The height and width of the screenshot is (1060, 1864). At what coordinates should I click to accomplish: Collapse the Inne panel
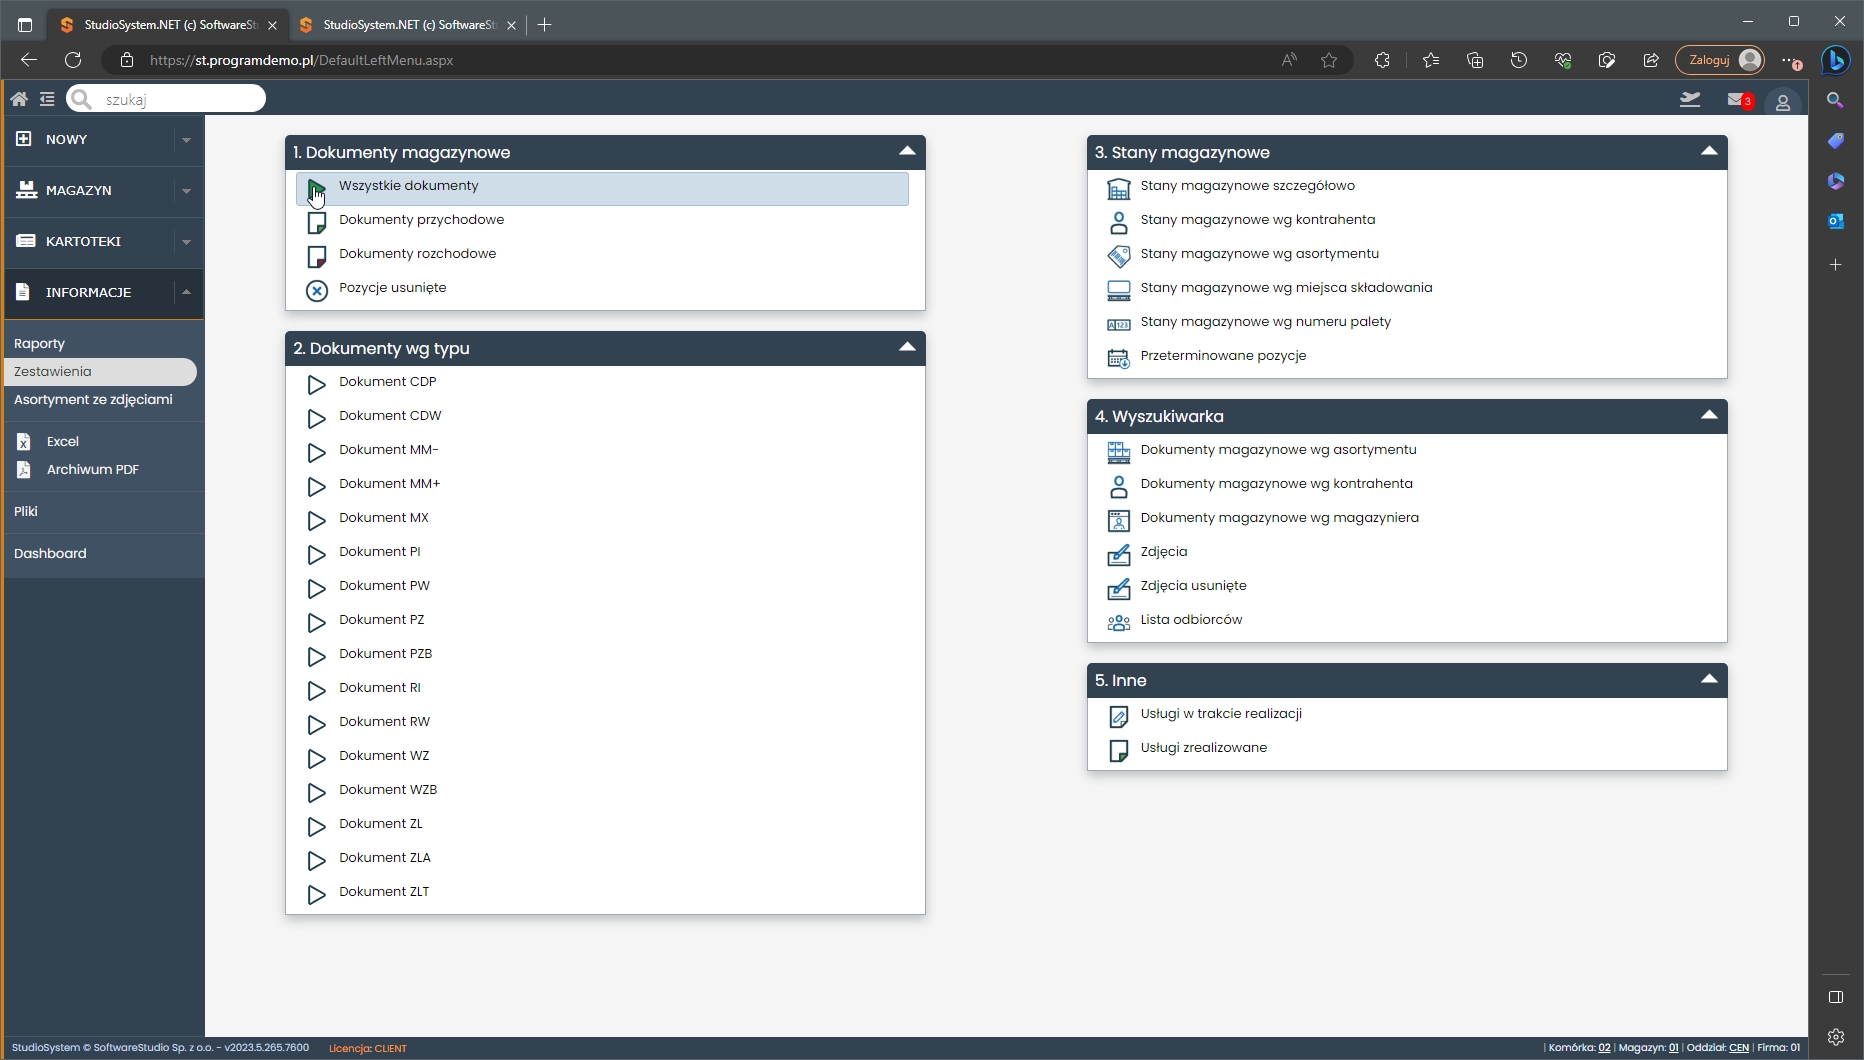click(x=1709, y=680)
